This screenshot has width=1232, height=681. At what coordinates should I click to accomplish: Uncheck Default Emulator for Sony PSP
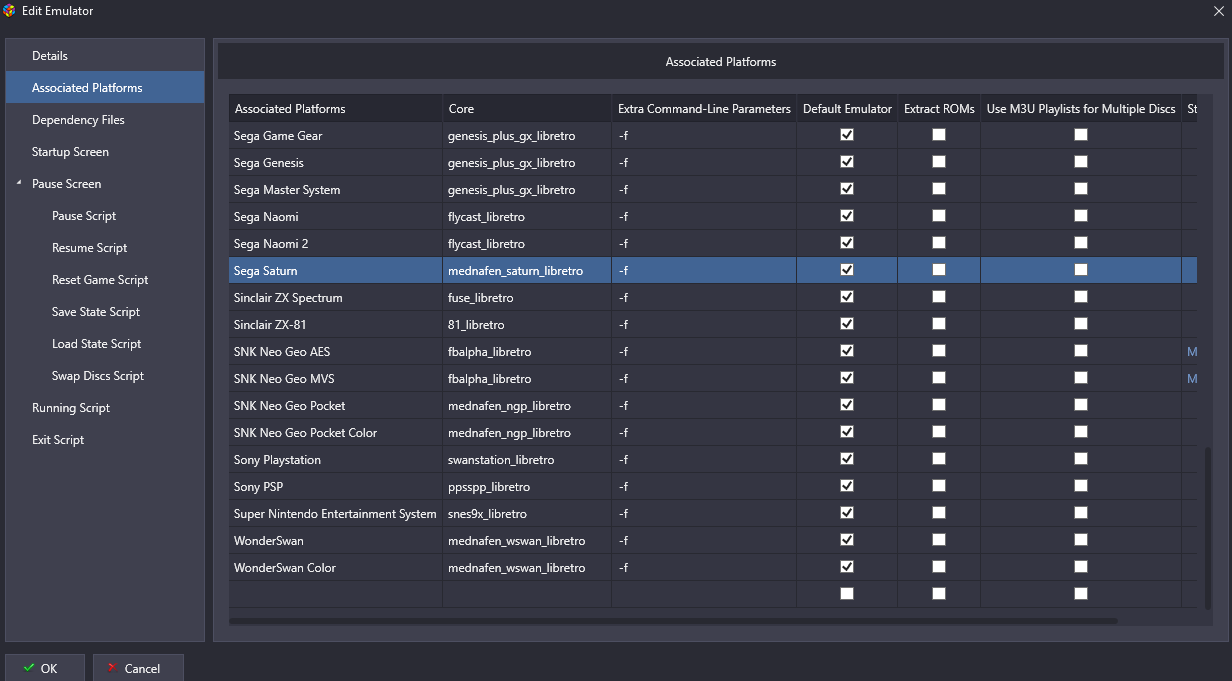click(847, 486)
